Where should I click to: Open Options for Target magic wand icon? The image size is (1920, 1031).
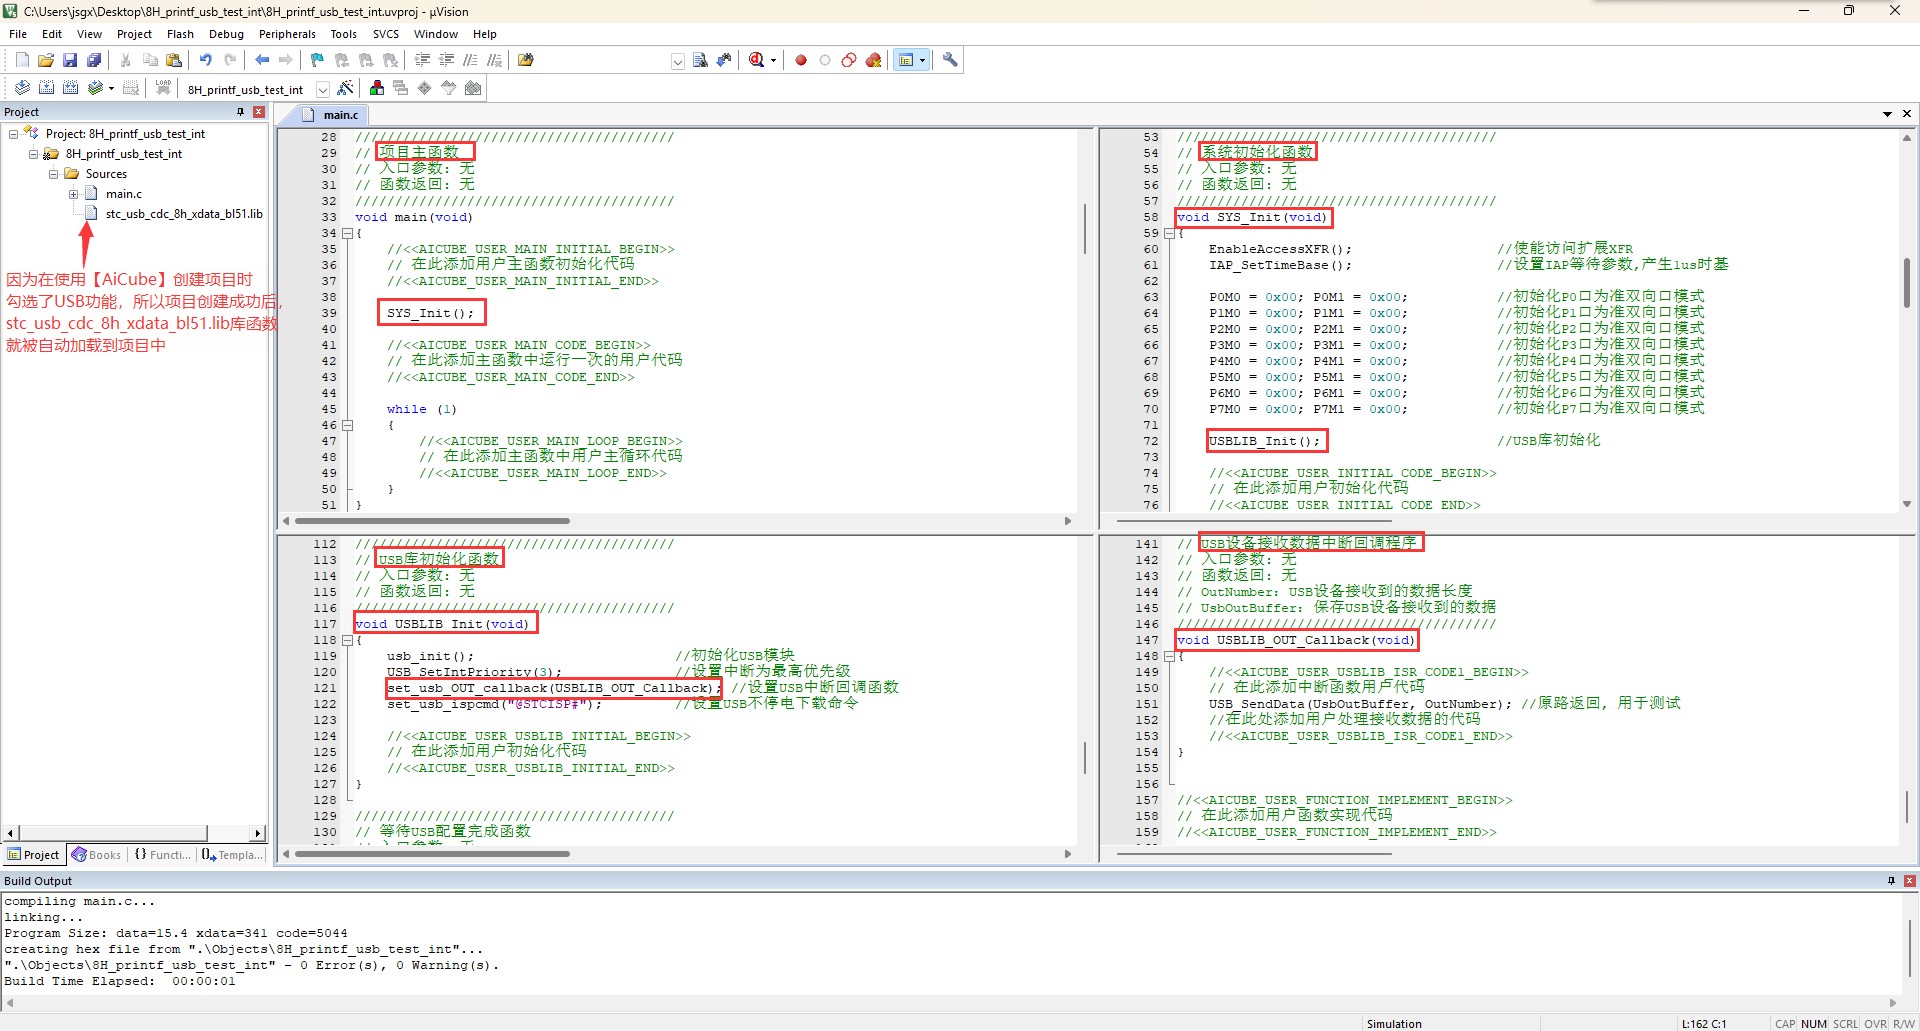point(346,88)
